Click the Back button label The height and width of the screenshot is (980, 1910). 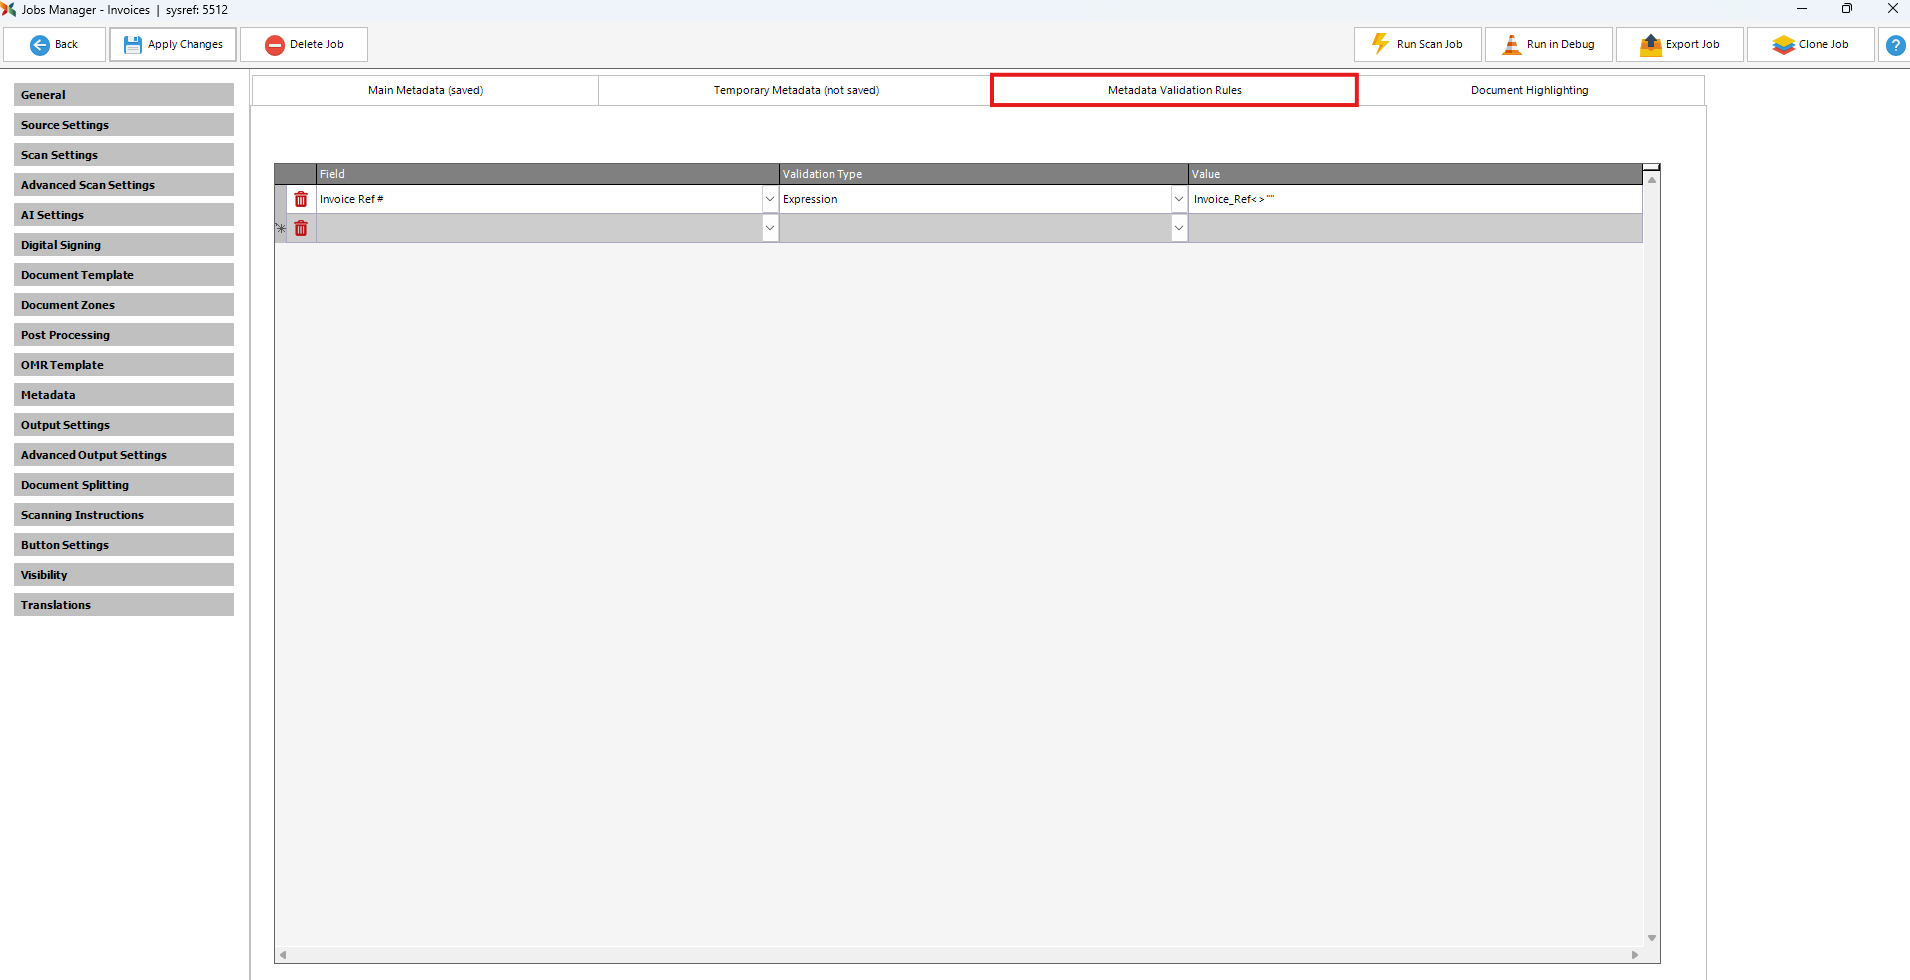click(66, 45)
